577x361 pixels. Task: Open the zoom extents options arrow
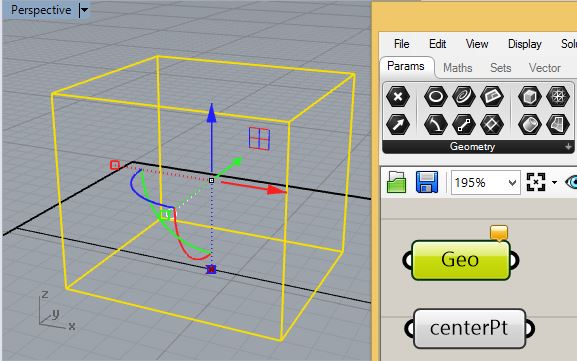tap(554, 182)
